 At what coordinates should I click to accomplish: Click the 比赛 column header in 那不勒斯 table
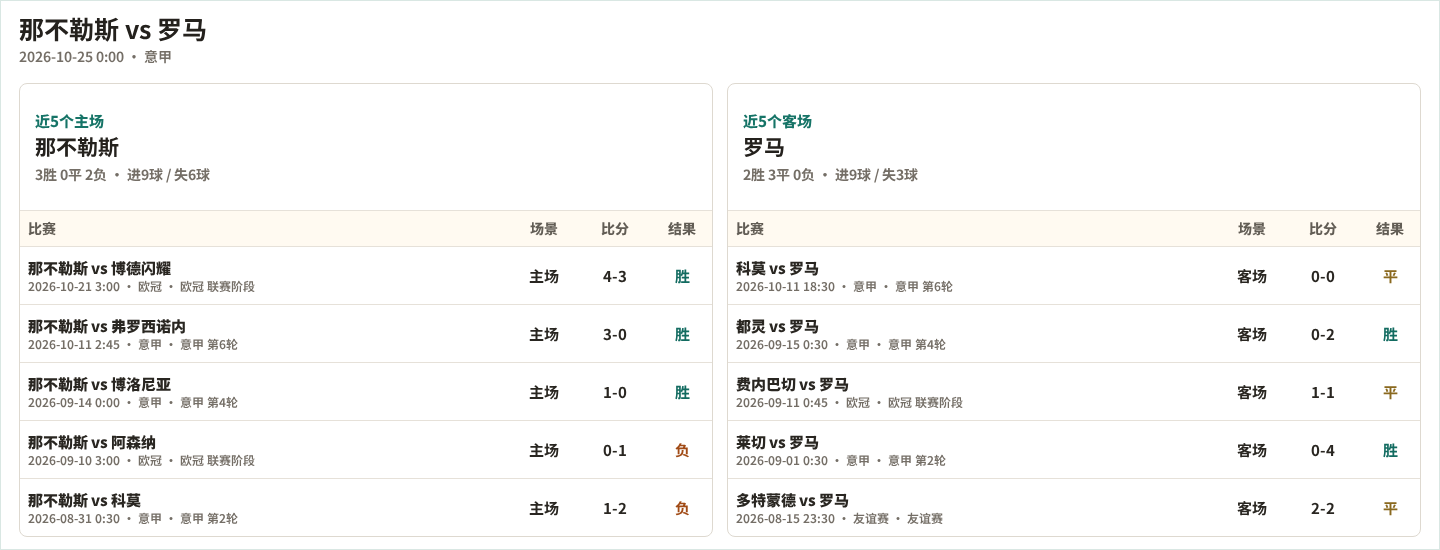pyautogui.click(x=42, y=229)
